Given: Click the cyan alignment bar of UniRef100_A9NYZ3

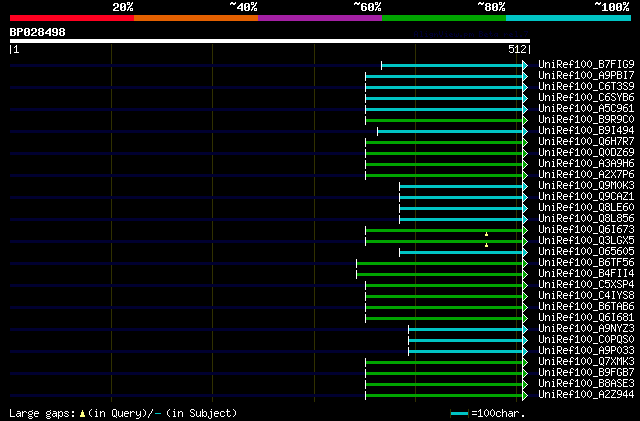Looking at the screenshot, I should point(468,330).
